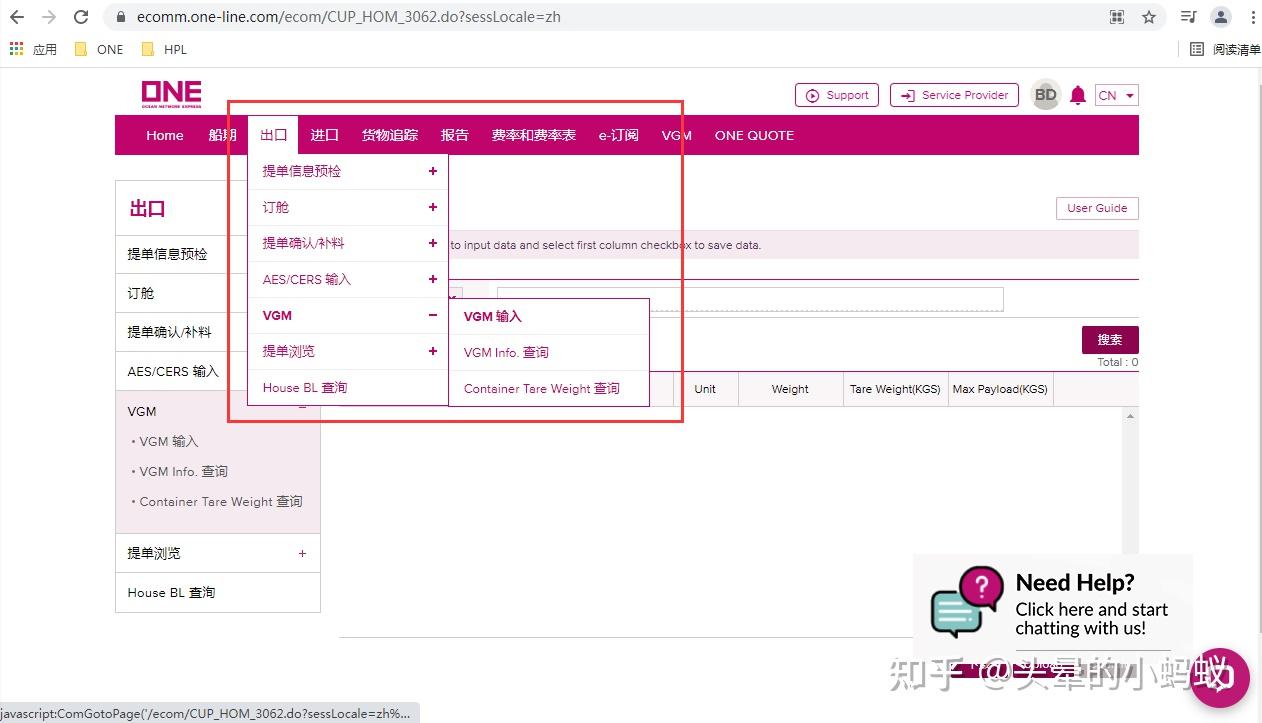Open the apps grid shortcut in bookmarks bar
The width and height of the screenshot is (1262, 723).
tap(15, 49)
